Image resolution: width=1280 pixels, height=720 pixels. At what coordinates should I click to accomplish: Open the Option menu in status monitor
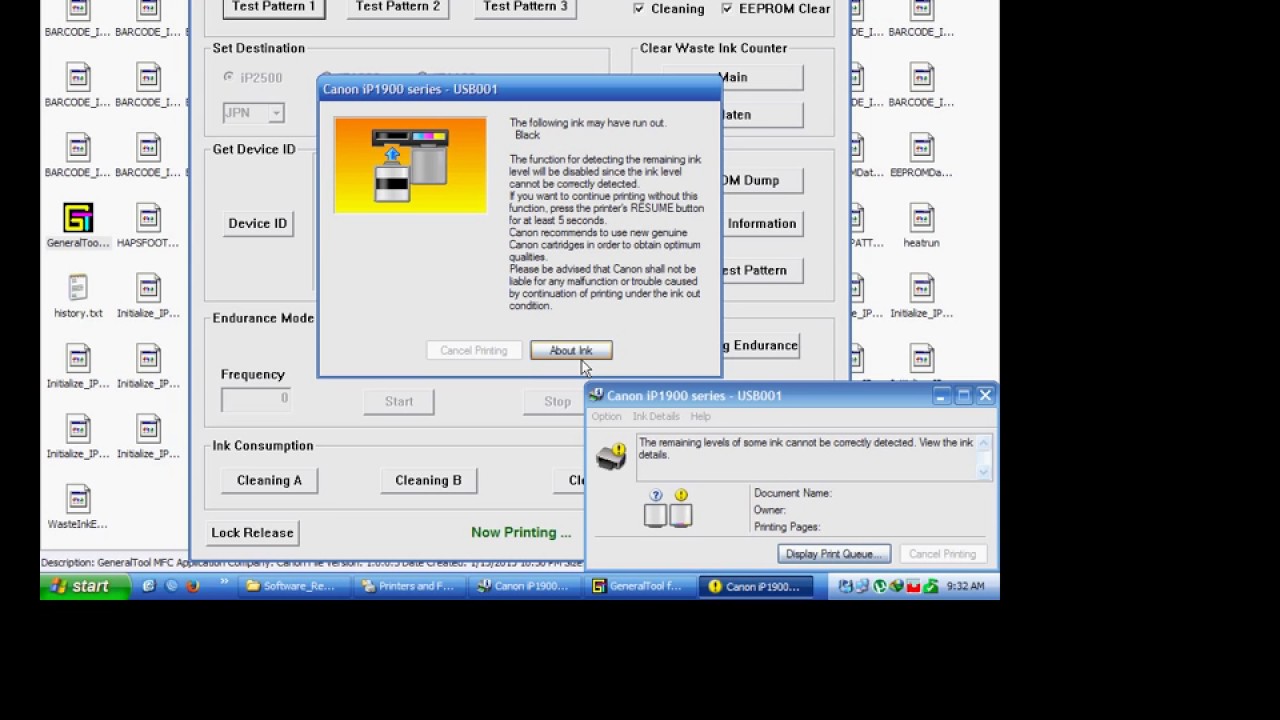pyautogui.click(x=606, y=416)
